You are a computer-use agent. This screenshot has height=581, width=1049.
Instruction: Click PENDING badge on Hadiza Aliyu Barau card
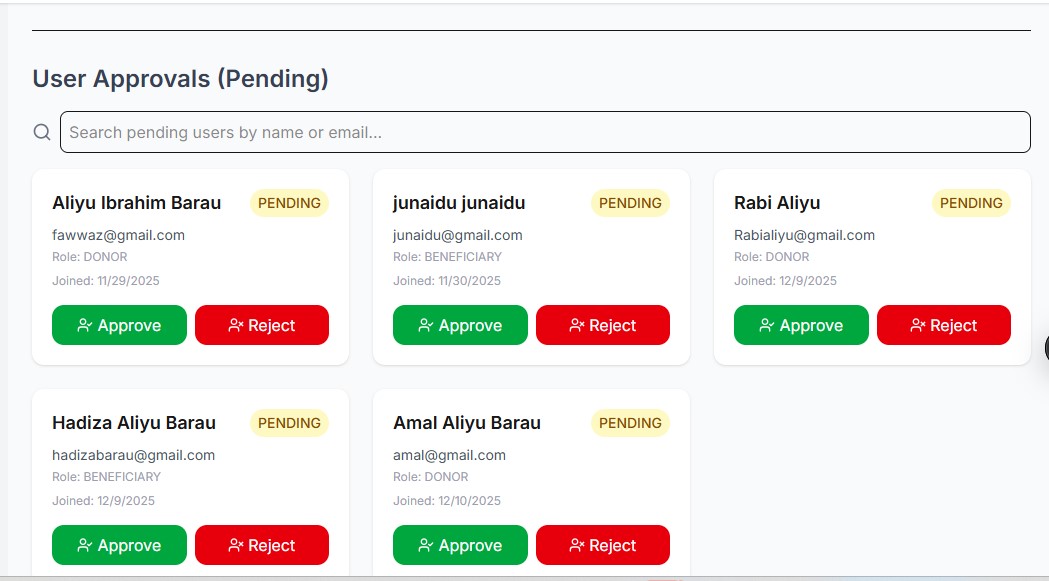(289, 423)
